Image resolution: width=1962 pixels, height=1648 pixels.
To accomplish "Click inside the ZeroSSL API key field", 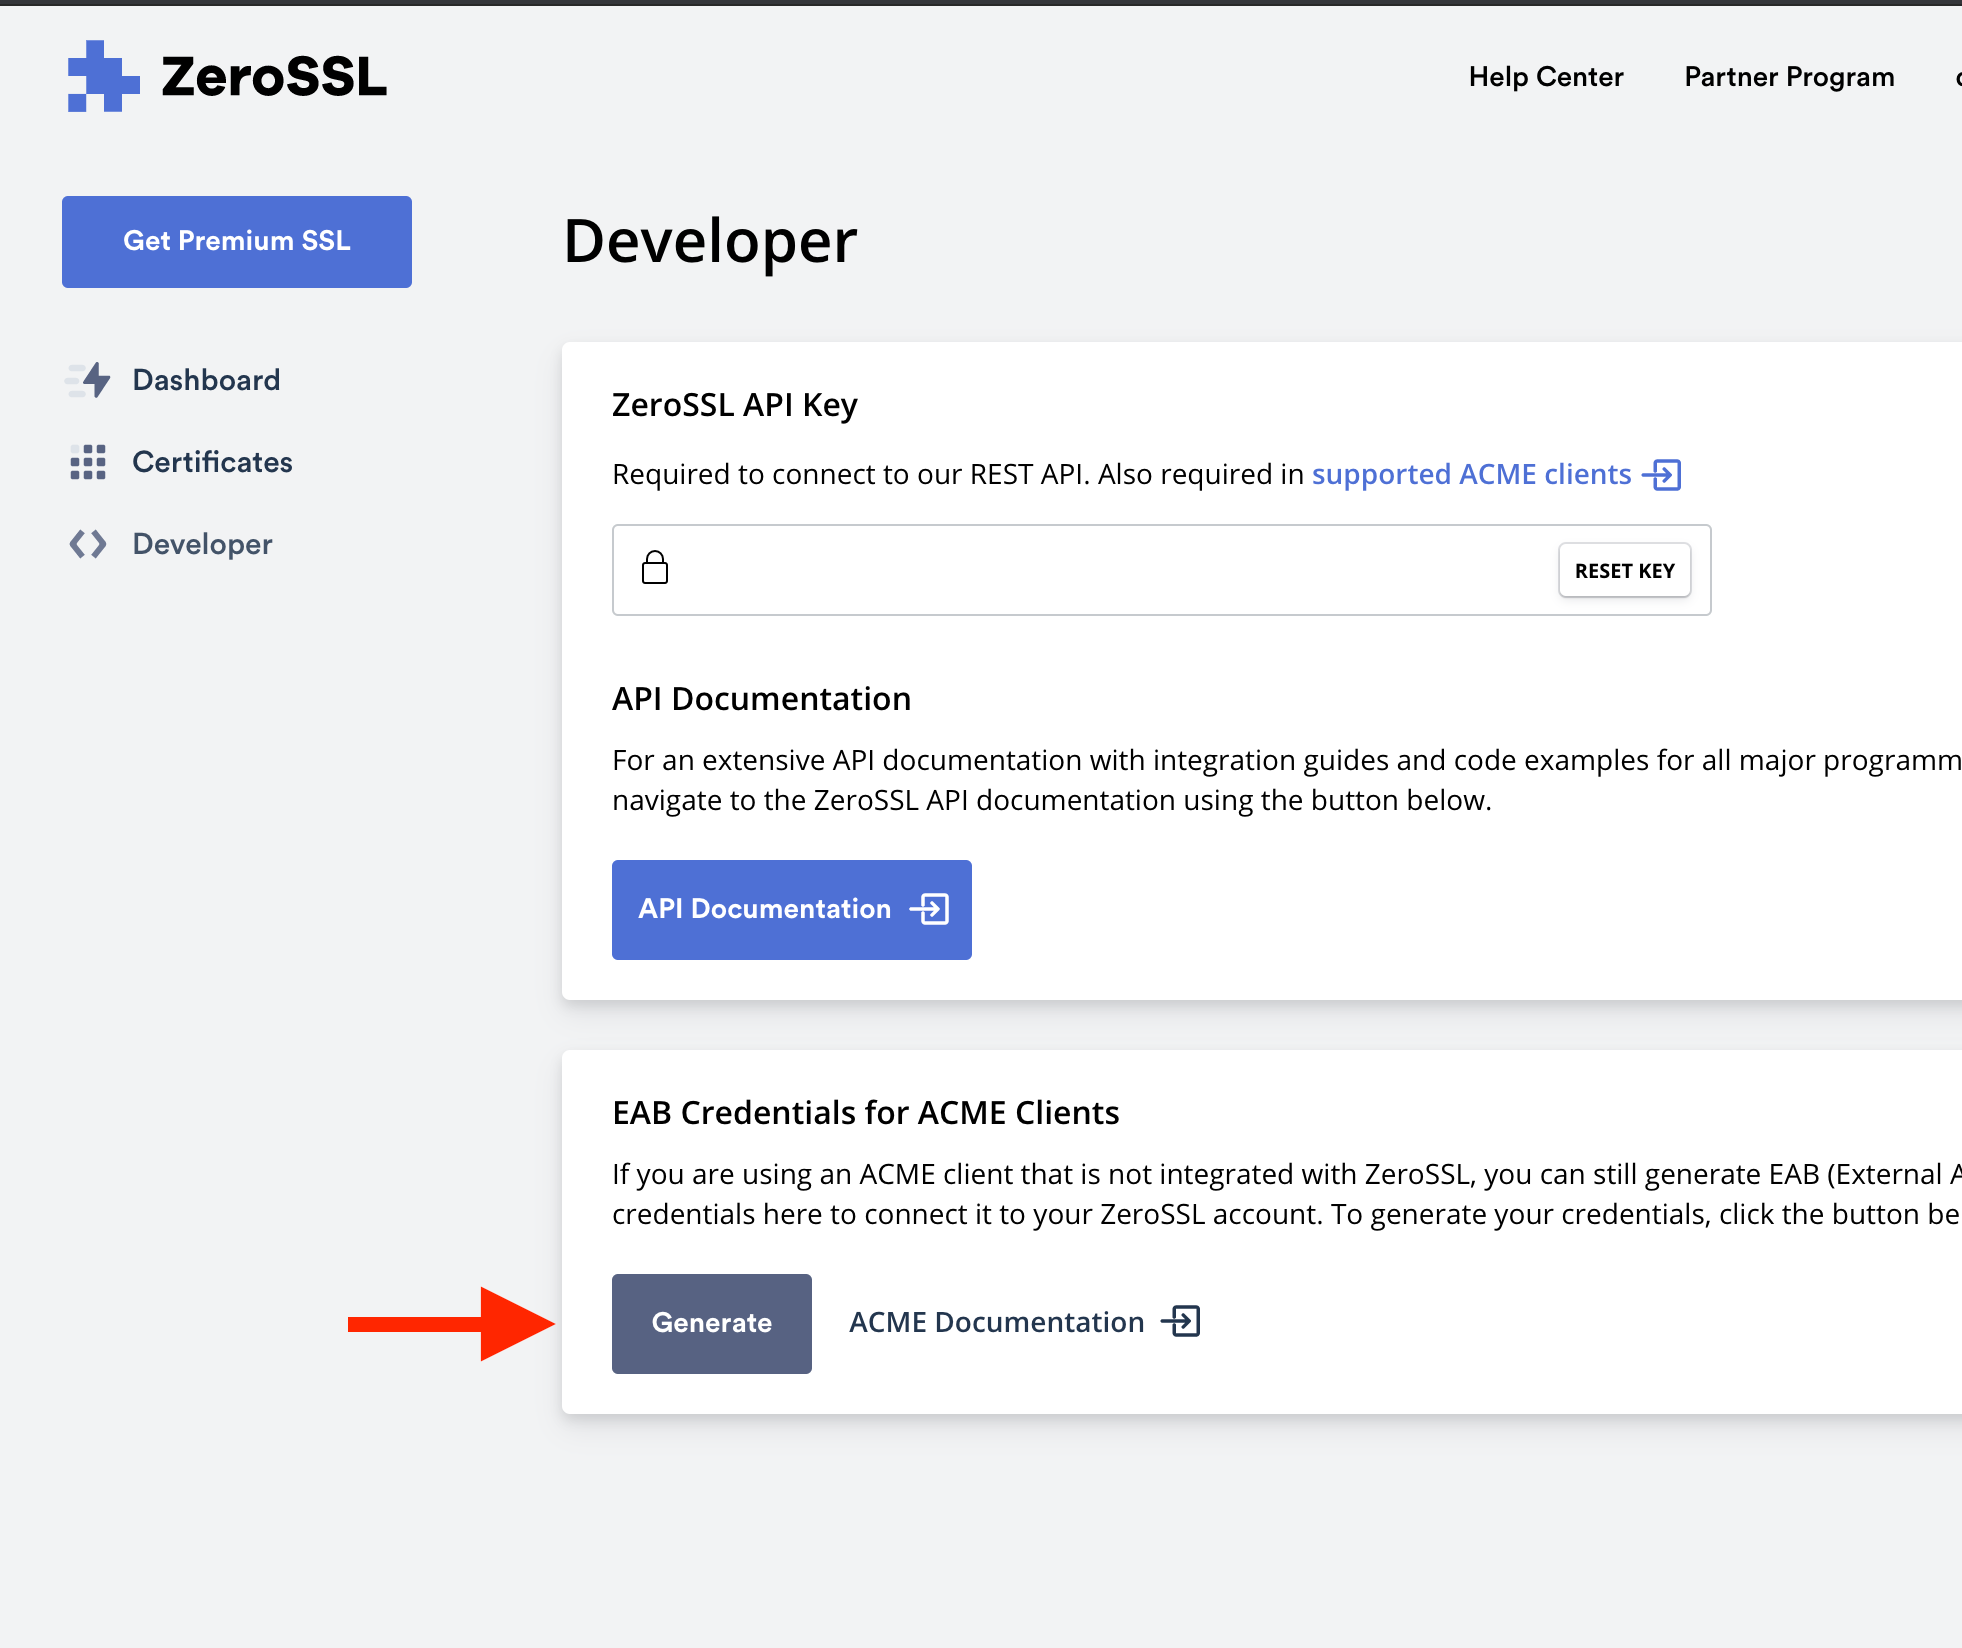I will pyautogui.click(x=1100, y=570).
